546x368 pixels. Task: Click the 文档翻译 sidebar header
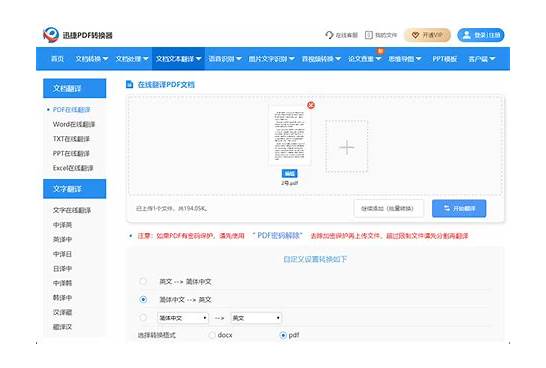point(75,88)
